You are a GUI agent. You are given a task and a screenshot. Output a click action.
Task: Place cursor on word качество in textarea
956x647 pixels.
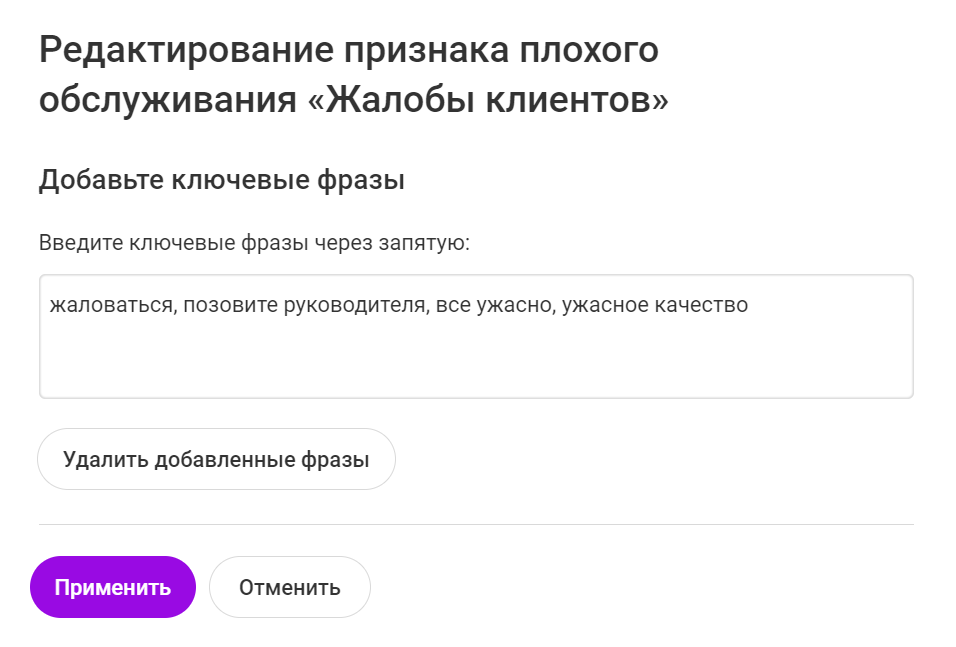click(701, 305)
